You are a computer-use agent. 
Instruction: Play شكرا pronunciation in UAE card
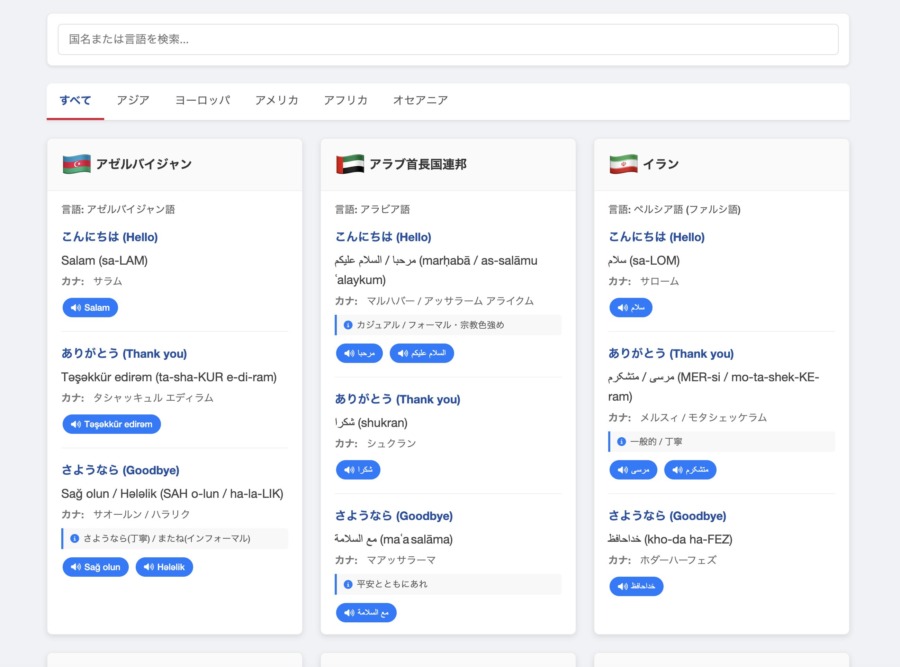(358, 470)
